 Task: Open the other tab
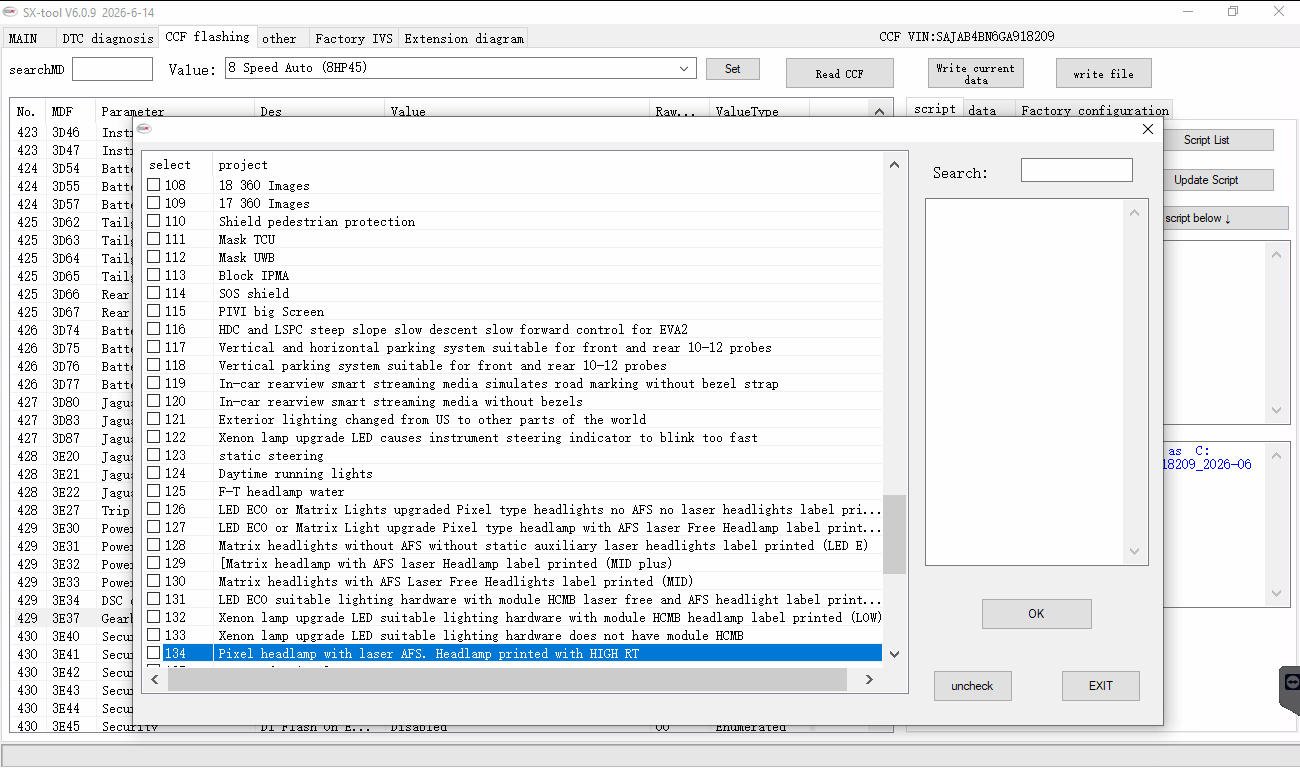(x=279, y=38)
